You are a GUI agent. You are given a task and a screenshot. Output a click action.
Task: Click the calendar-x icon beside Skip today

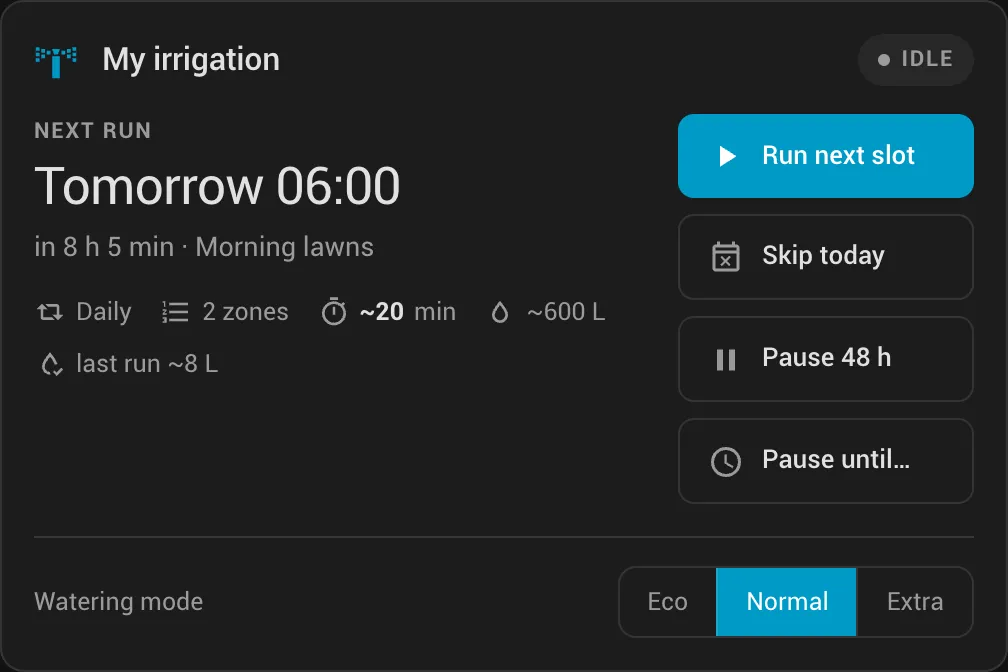coord(726,257)
